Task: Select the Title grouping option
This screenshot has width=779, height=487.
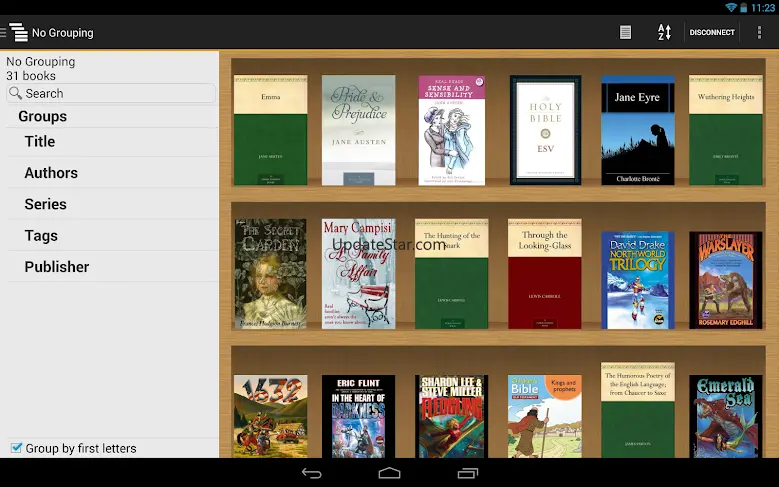Action: 40,142
